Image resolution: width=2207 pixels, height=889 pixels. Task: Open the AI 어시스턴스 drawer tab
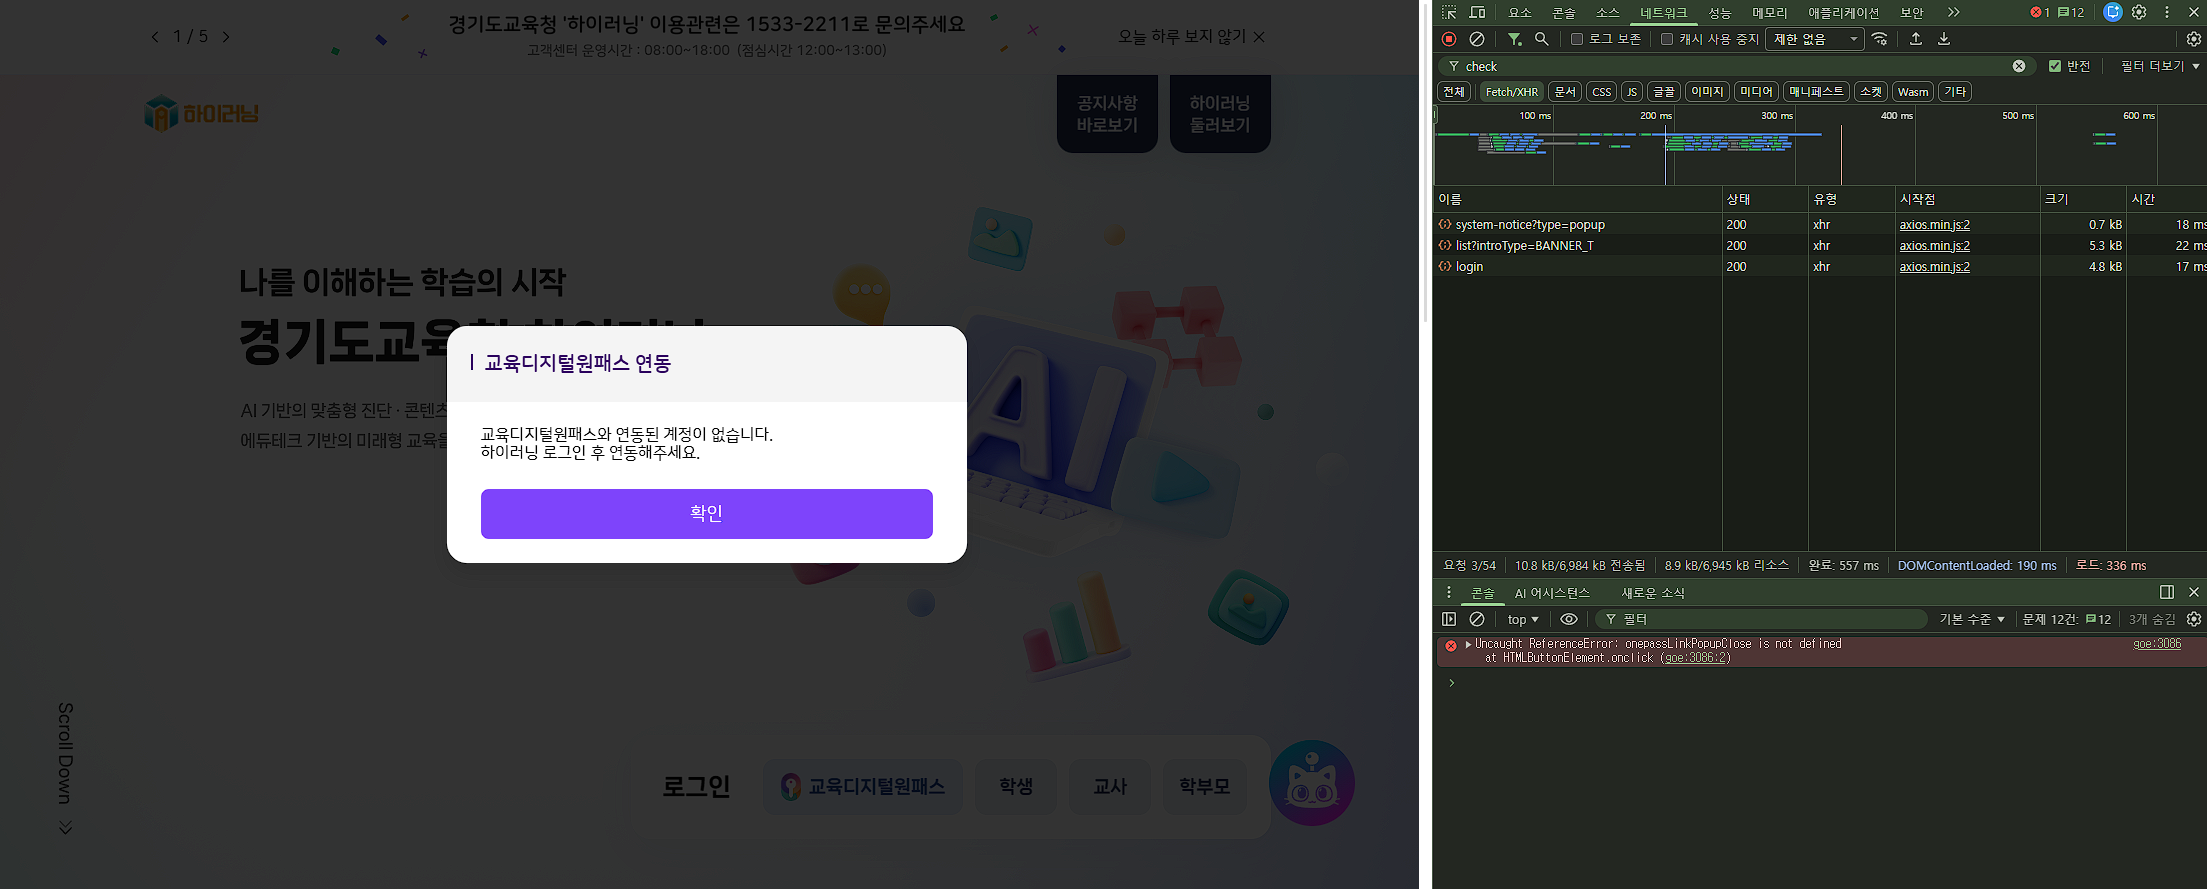pos(1551,592)
